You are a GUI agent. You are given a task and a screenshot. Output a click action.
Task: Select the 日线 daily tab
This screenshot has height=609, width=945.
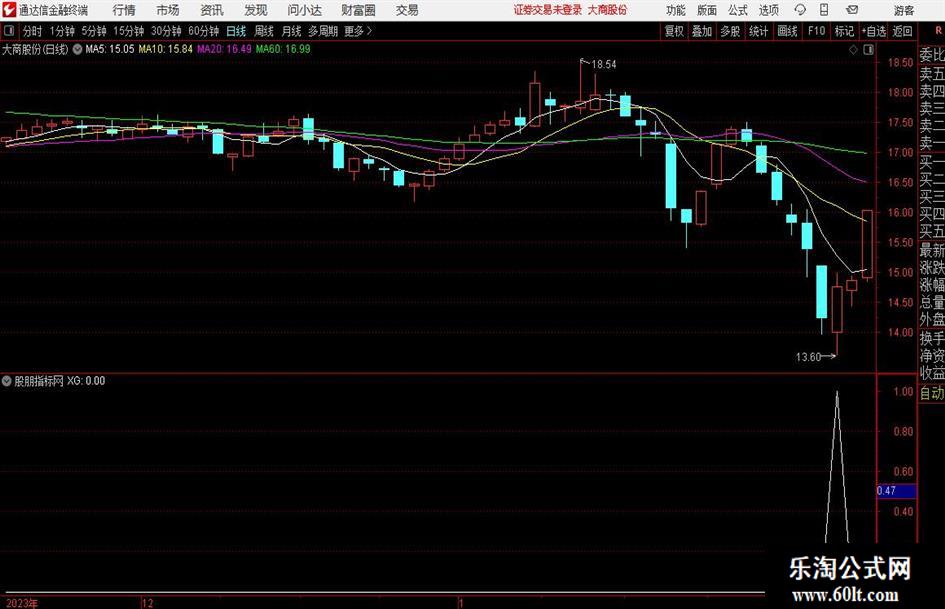click(x=236, y=31)
